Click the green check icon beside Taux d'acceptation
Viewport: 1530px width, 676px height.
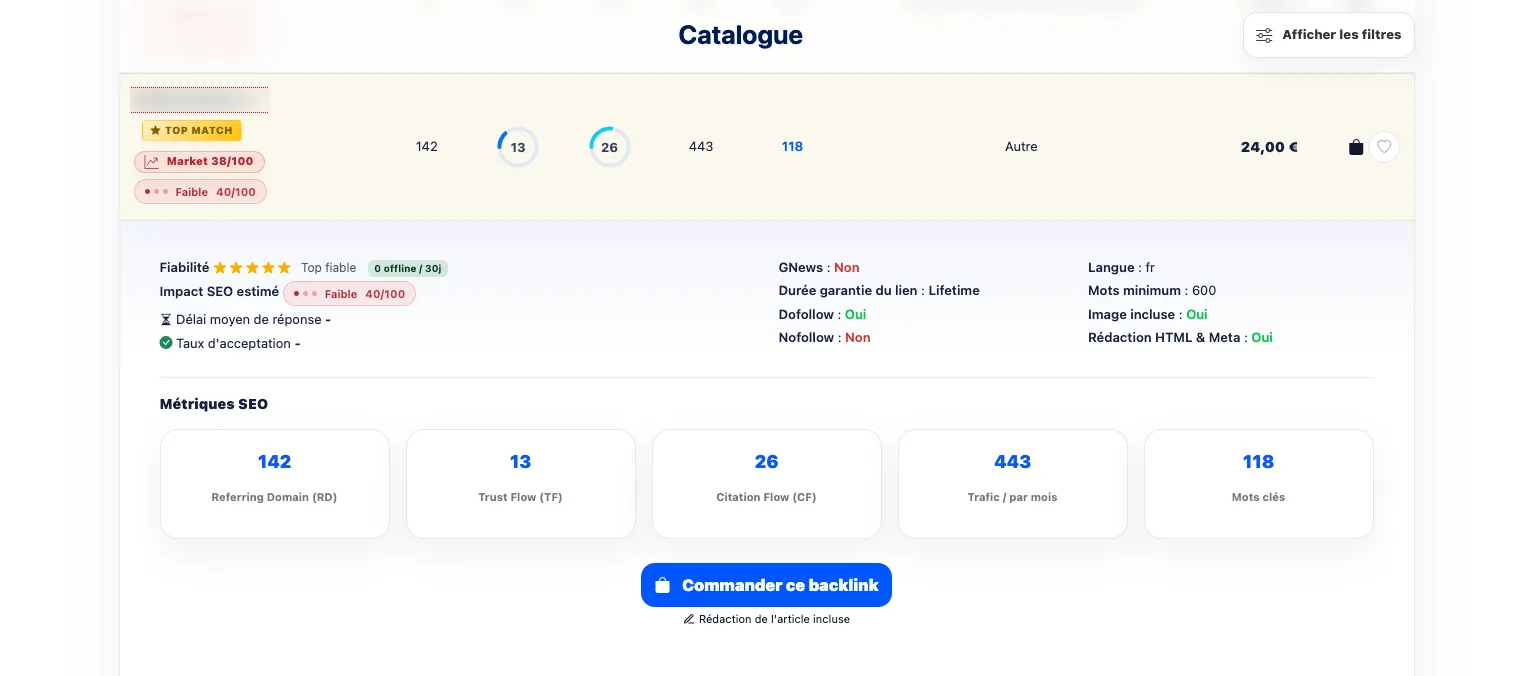165,343
